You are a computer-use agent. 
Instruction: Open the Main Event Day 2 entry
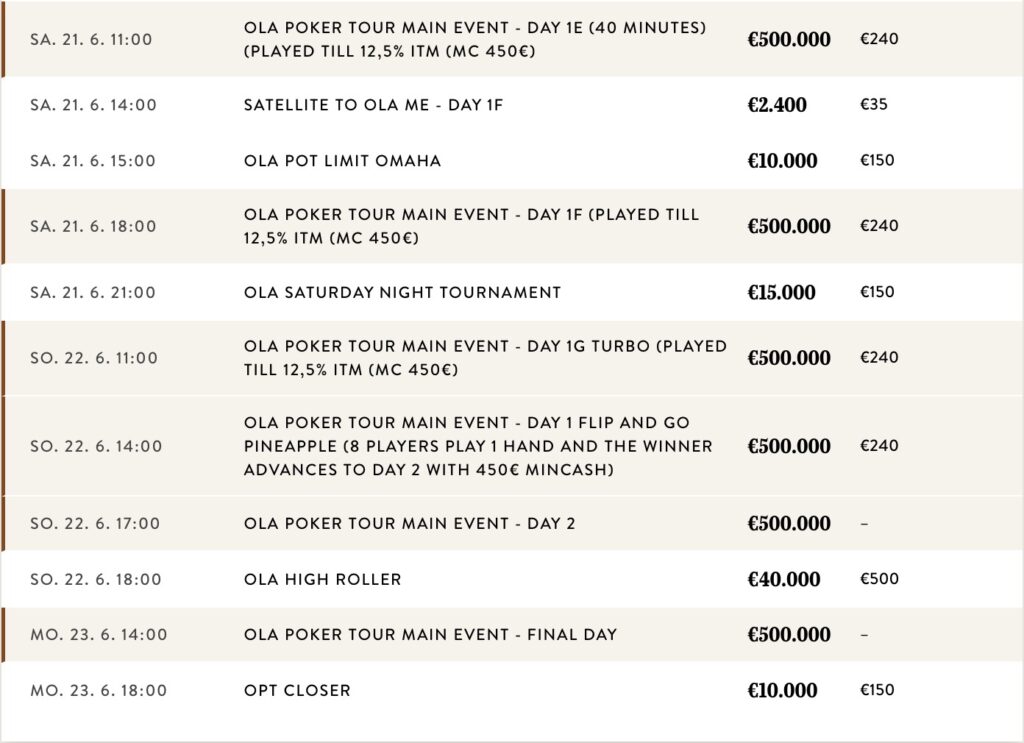pyautogui.click(x=409, y=523)
